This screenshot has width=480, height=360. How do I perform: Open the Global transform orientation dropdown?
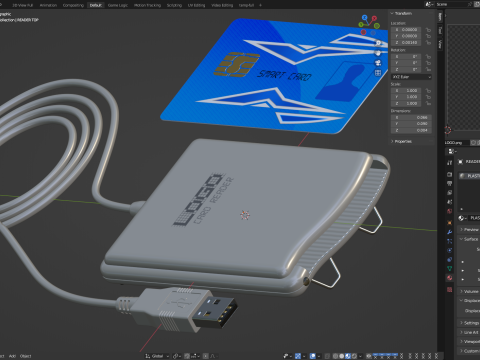(157, 356)
